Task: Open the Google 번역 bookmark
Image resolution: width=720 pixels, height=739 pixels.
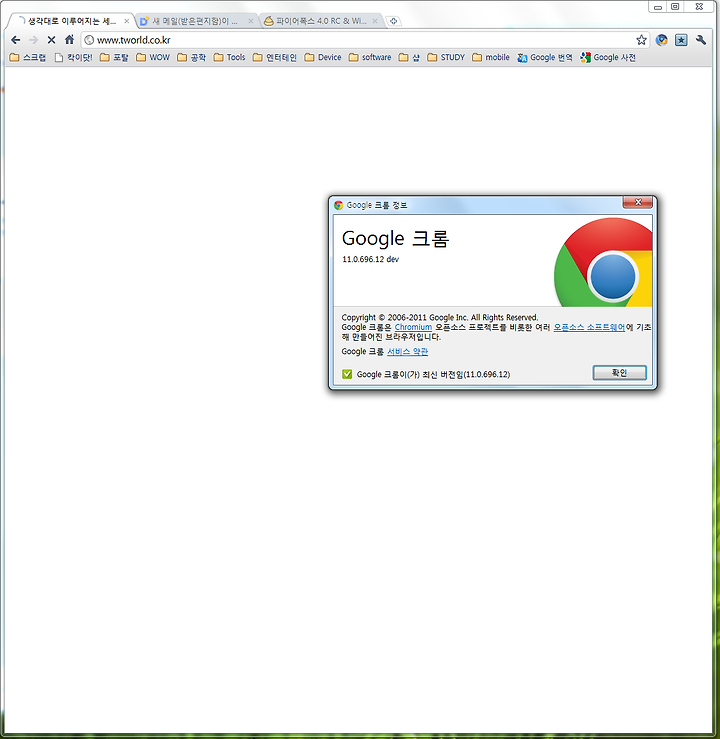Action: click(x=545, y=57)
